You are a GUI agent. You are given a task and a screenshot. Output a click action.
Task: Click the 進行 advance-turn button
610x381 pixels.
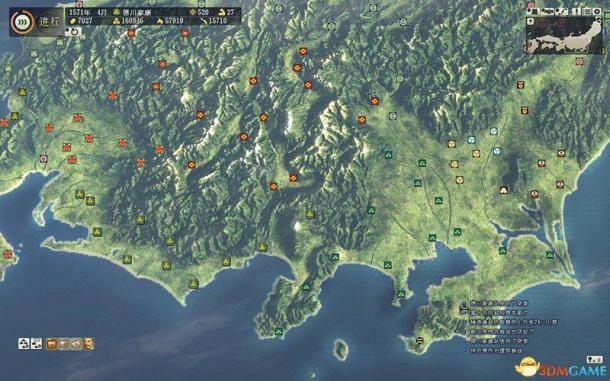pos(49,22)
